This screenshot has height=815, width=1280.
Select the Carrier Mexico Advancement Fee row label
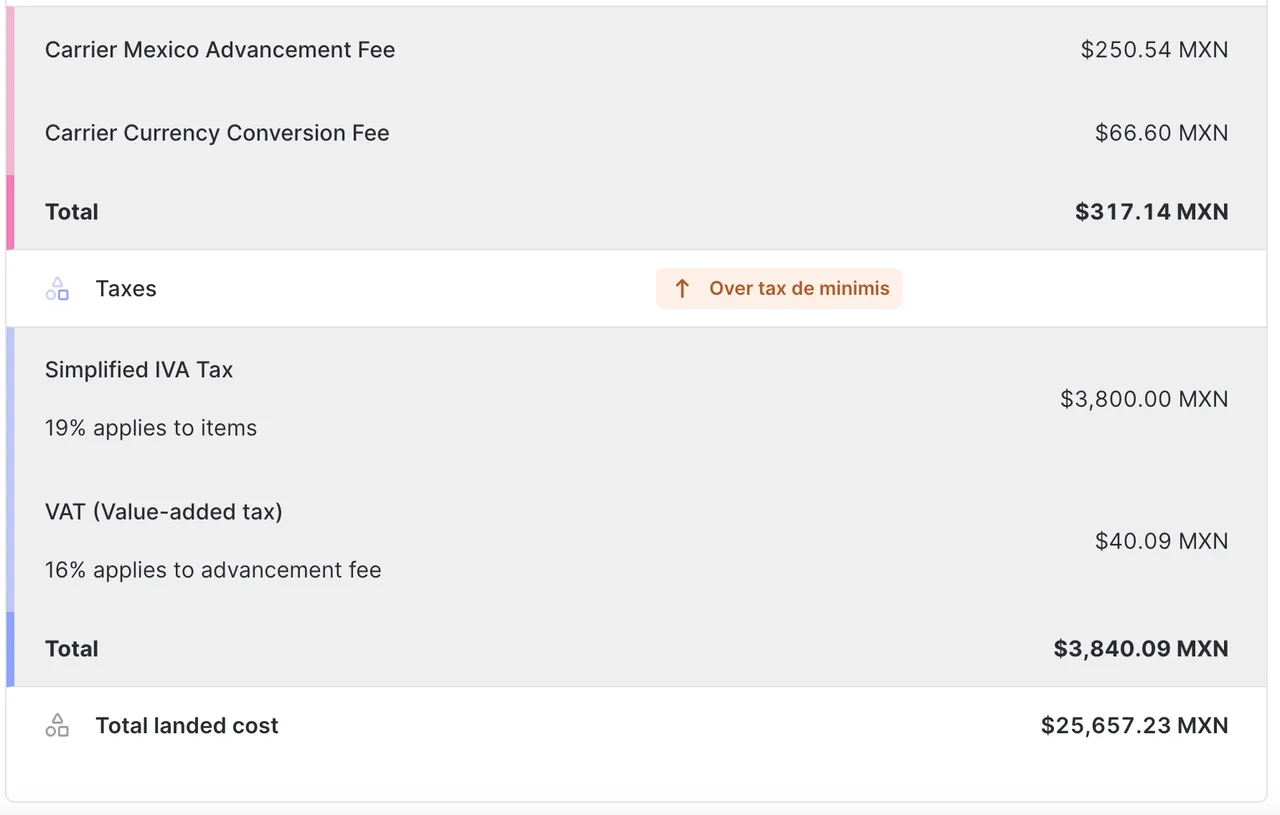click(x=220, y=50)
